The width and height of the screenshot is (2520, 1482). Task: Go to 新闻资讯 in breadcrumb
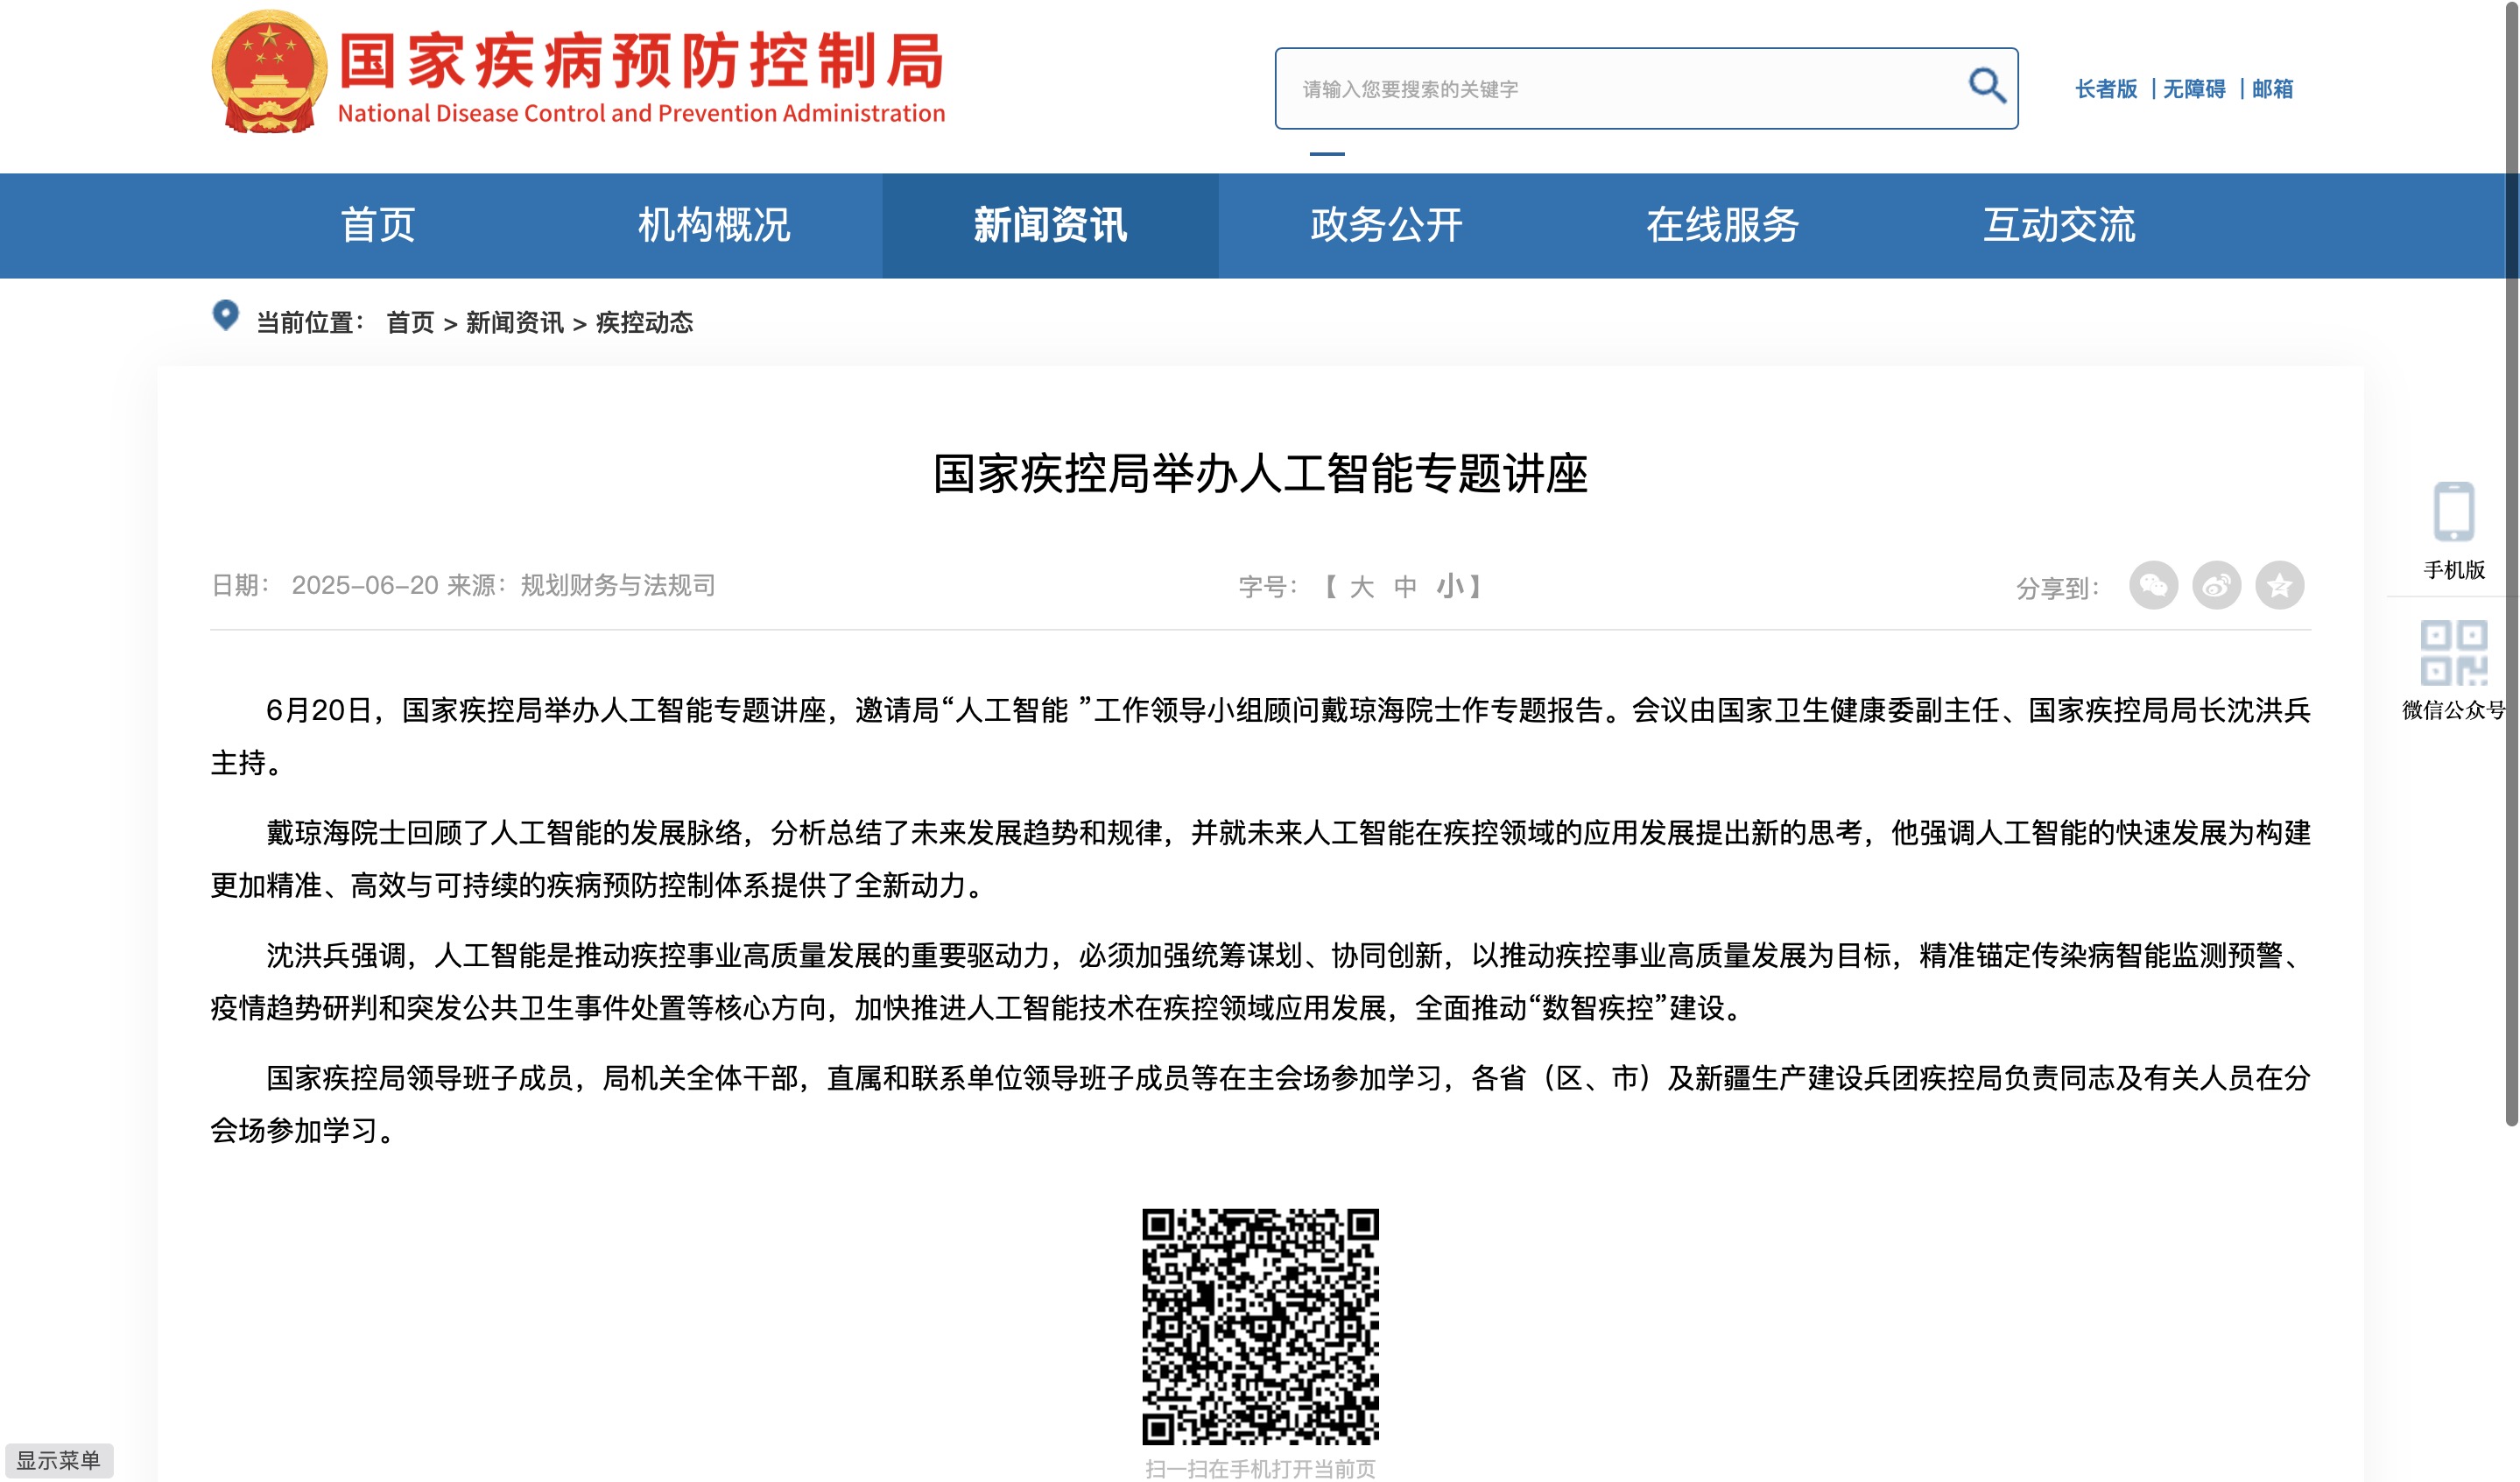[x=514, y=322]
